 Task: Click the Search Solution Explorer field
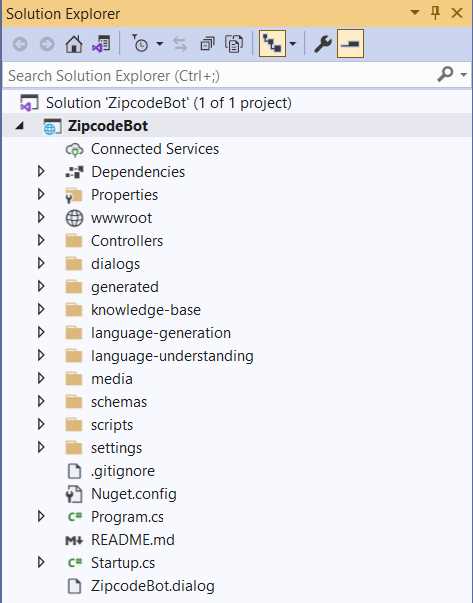pos(219,75)
